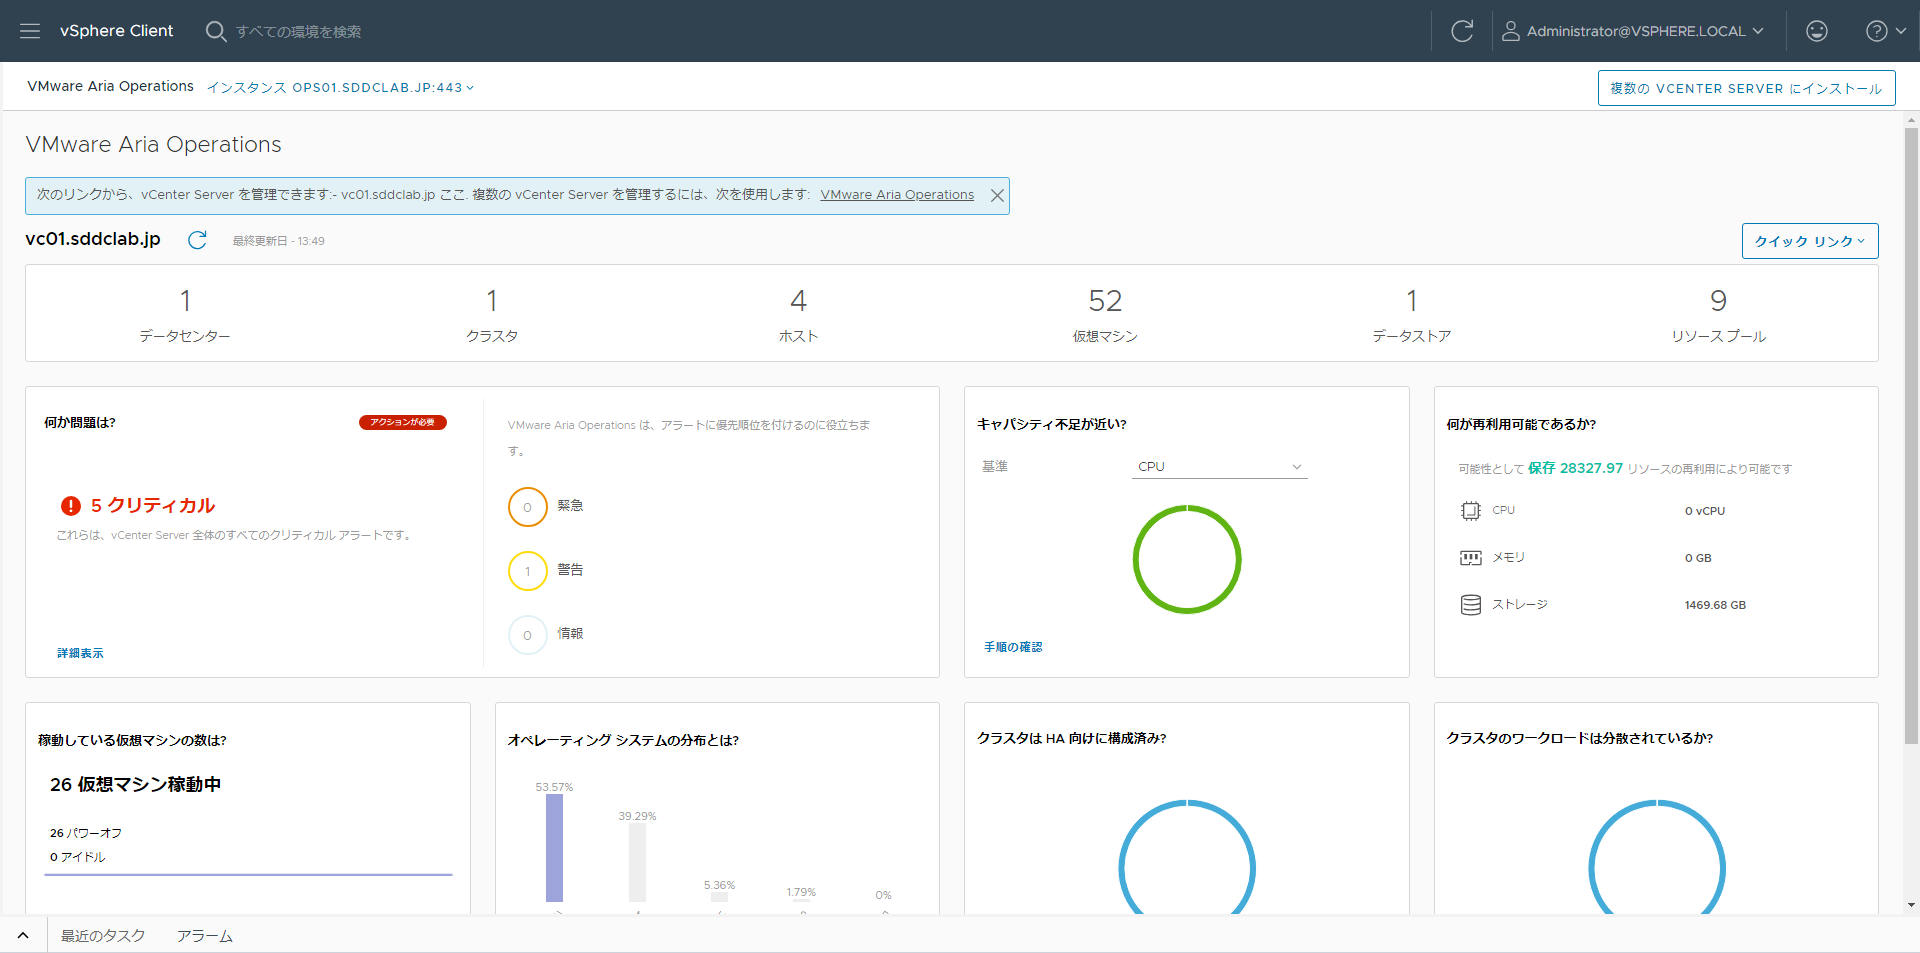The width and height of the screenshot is (1920, 953).
Task: Click the vc01.sddclab.jp heading
Action: click(93, 239)
